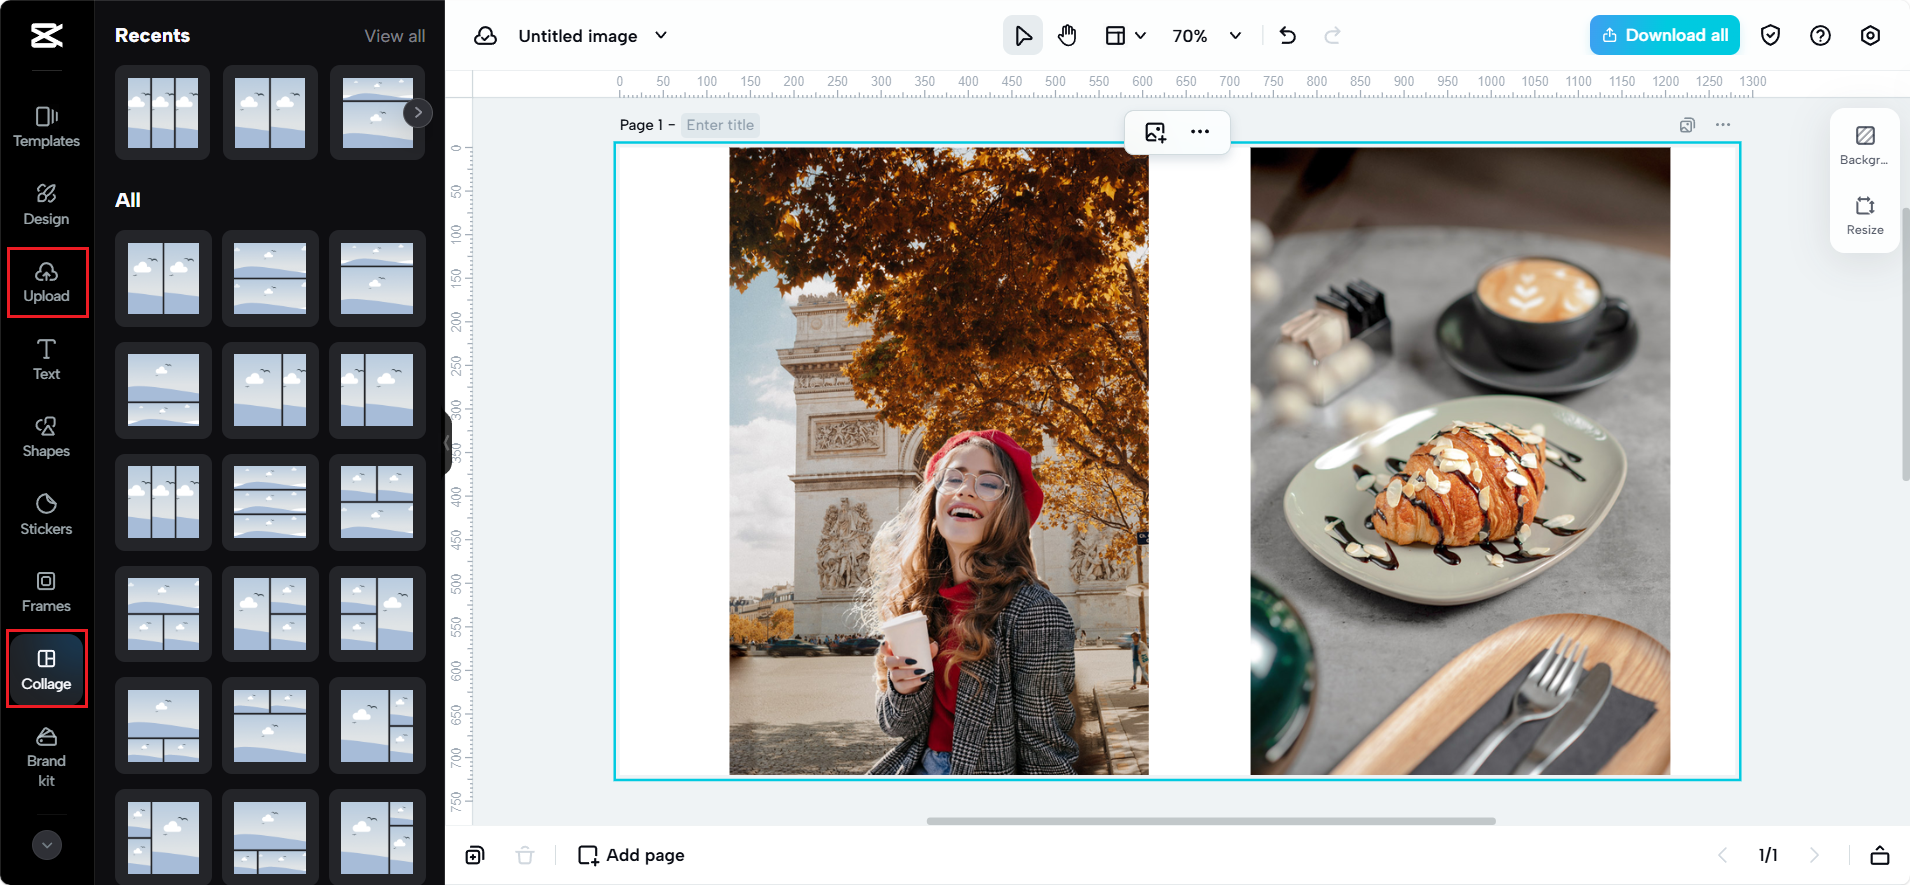Open the Design panel
Screen dimensions: 1910x885
(46, 205)
